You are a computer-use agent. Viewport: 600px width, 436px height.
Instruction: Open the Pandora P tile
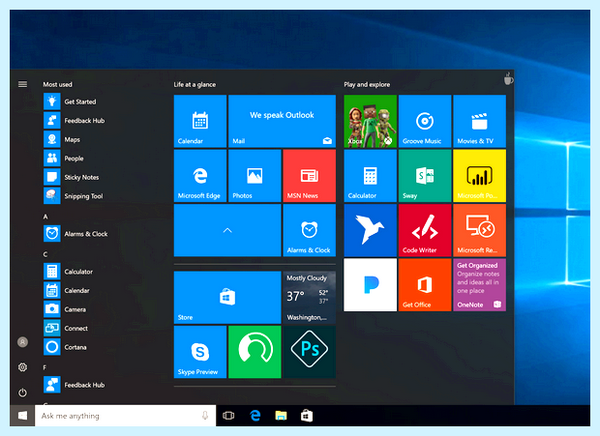[370, 285]
